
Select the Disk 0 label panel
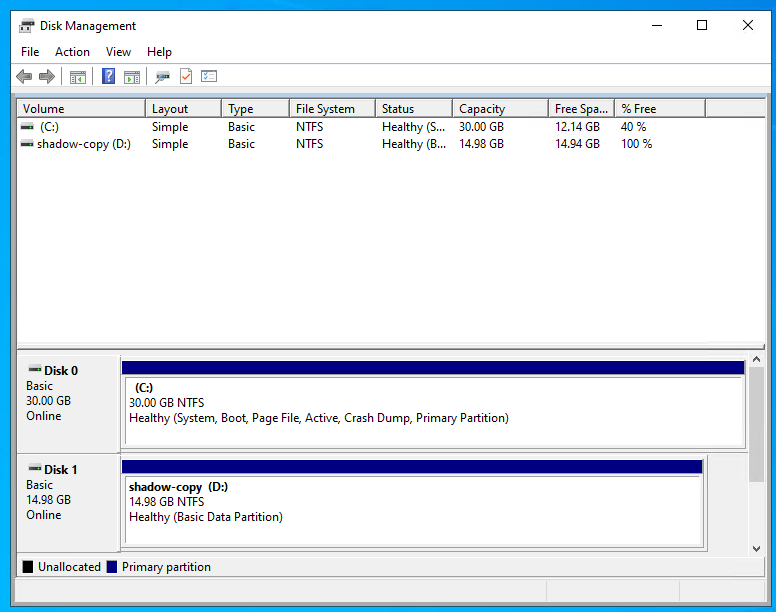coord(68,403)
